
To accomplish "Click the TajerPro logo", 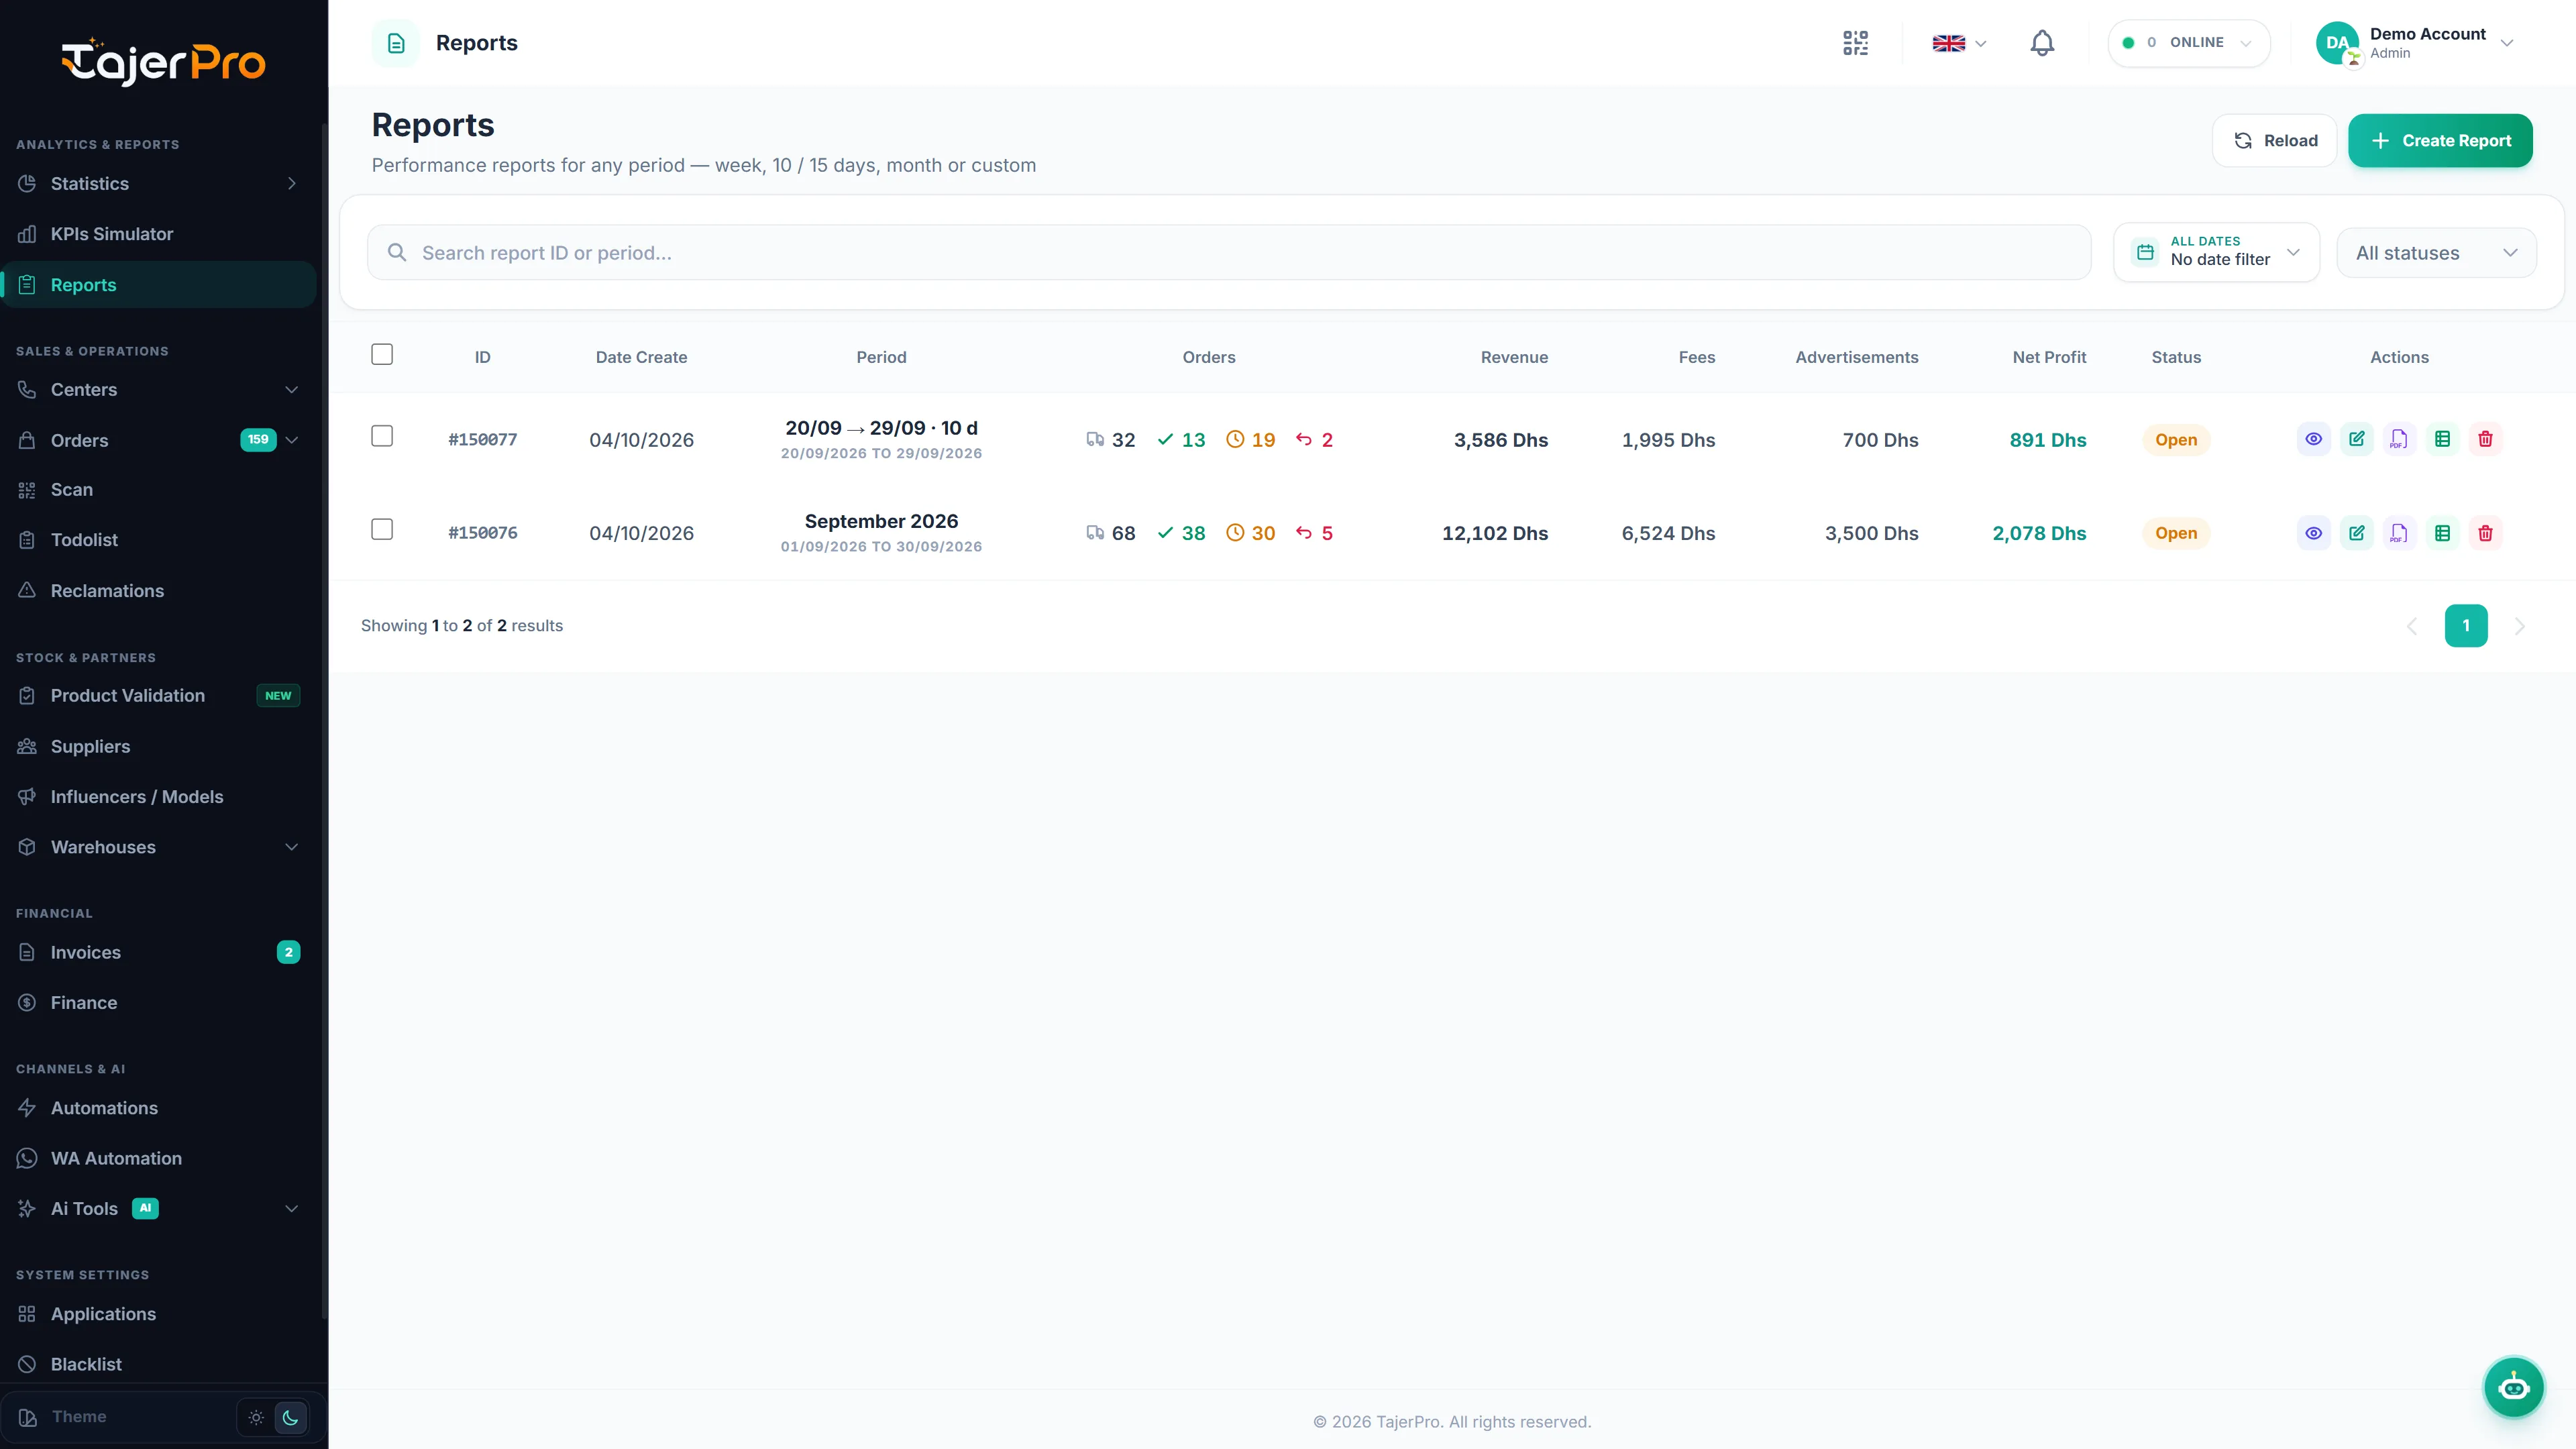I will [x=163, y=62].
